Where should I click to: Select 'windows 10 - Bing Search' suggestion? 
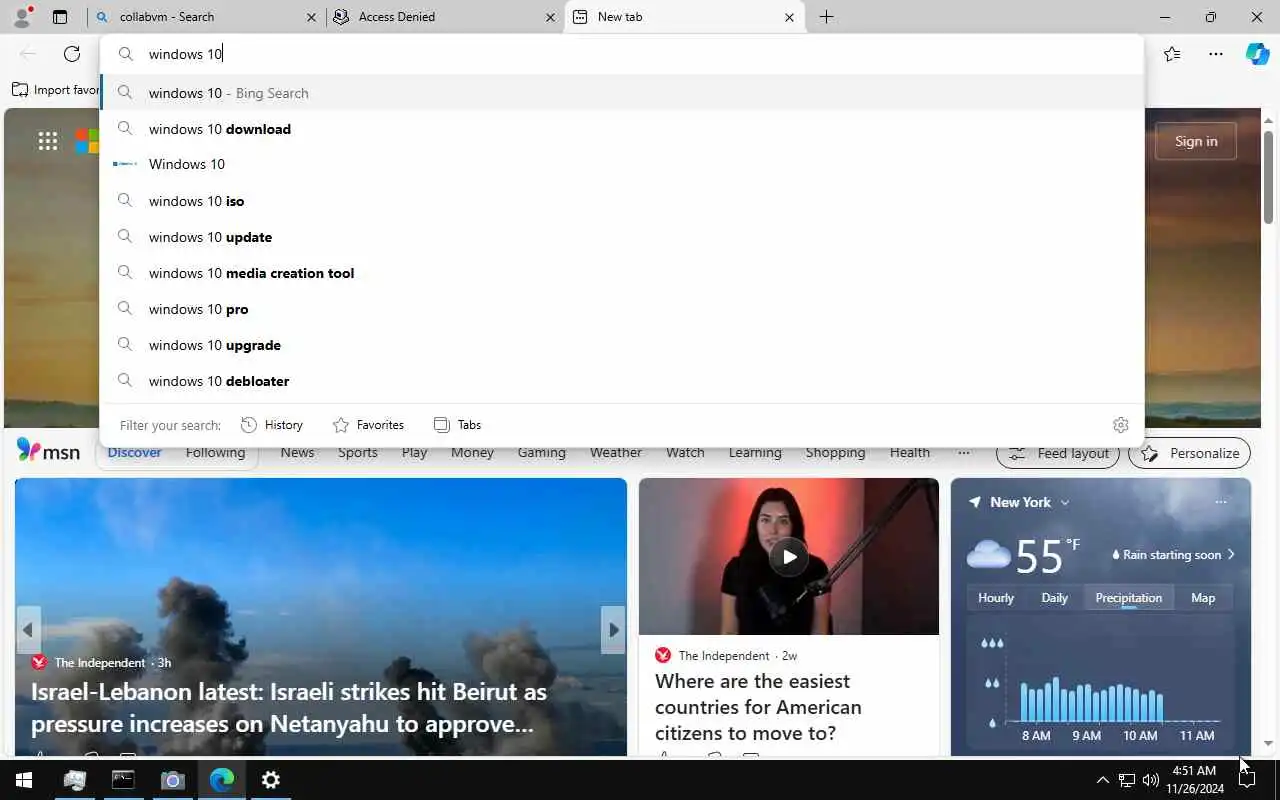[x=621, y=93]
